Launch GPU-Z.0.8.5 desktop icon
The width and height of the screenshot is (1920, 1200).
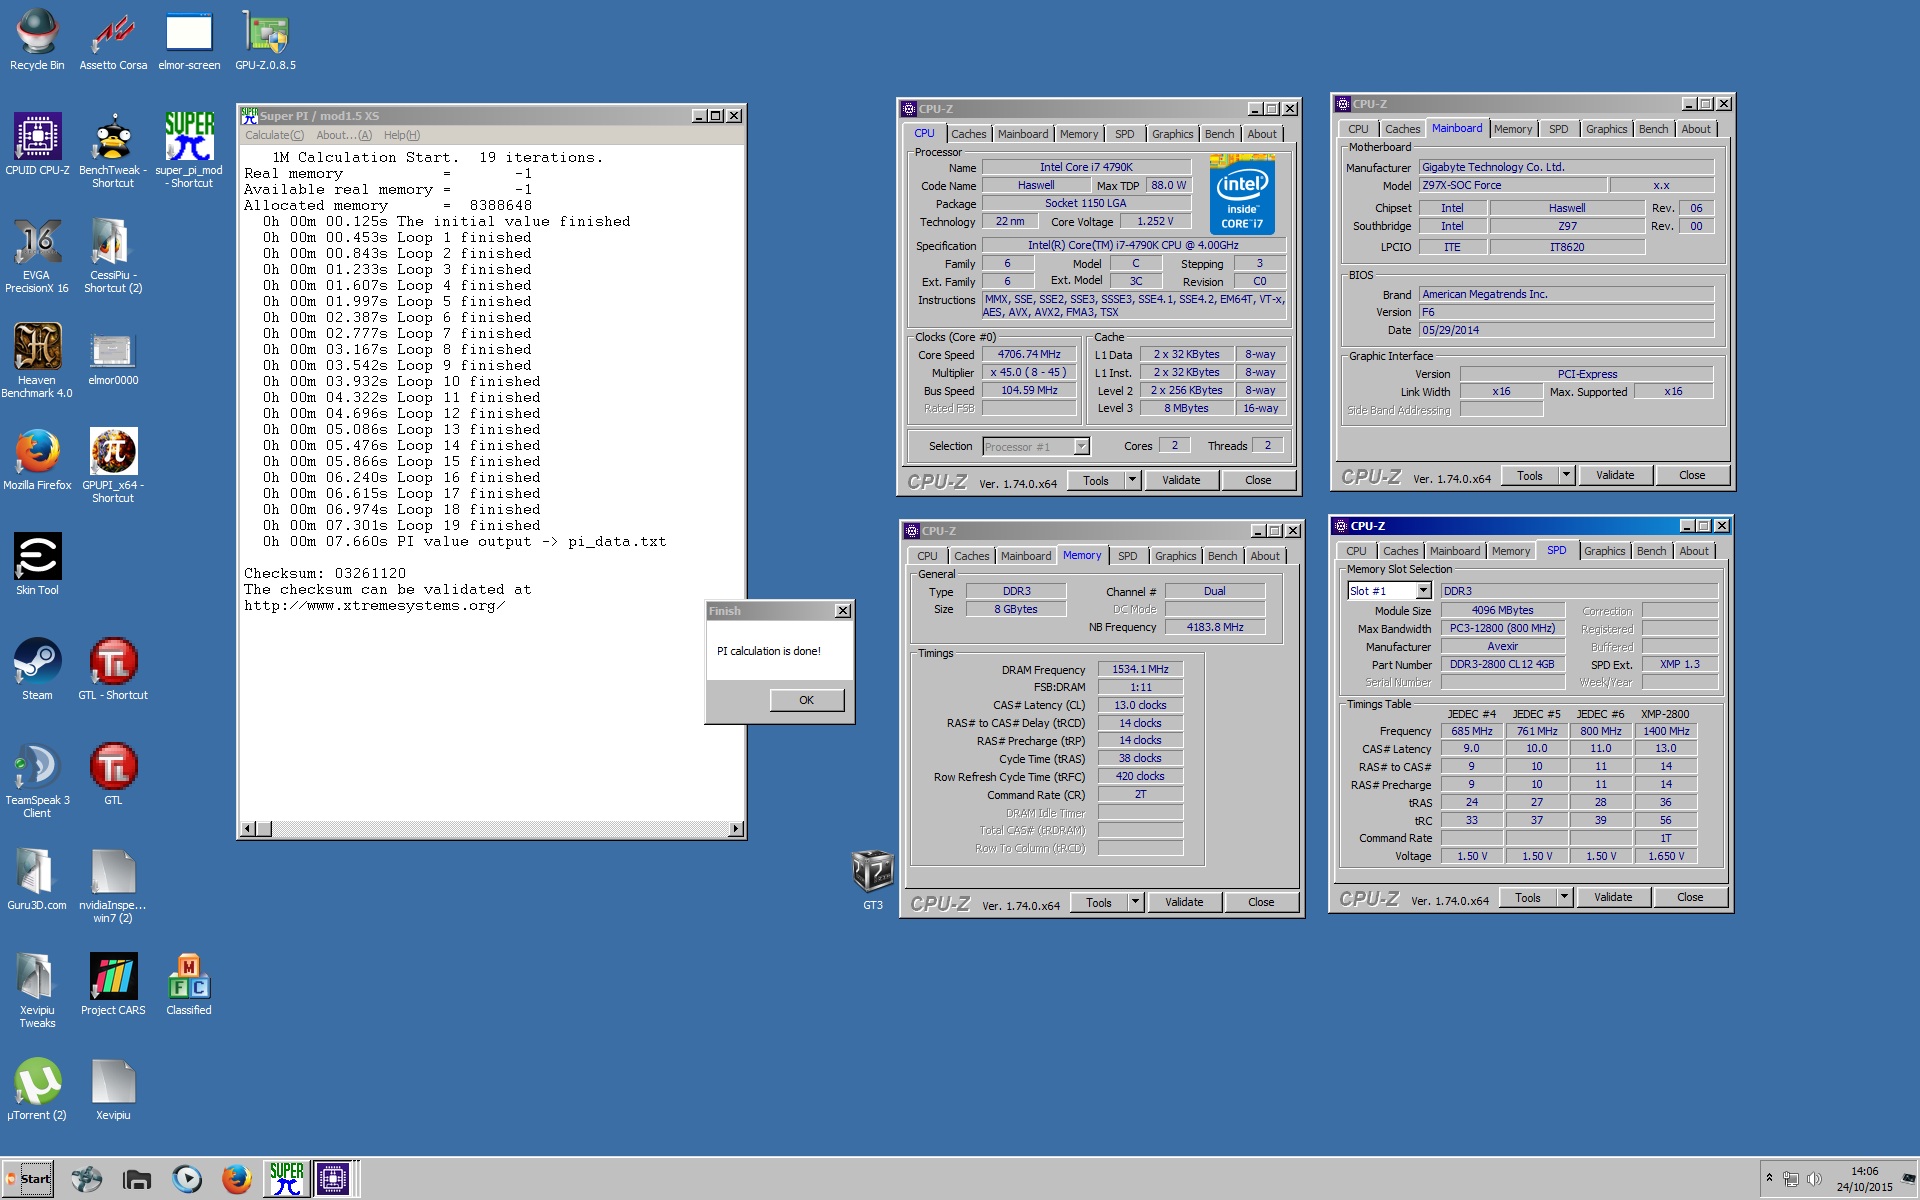click(x=265, y=40)
